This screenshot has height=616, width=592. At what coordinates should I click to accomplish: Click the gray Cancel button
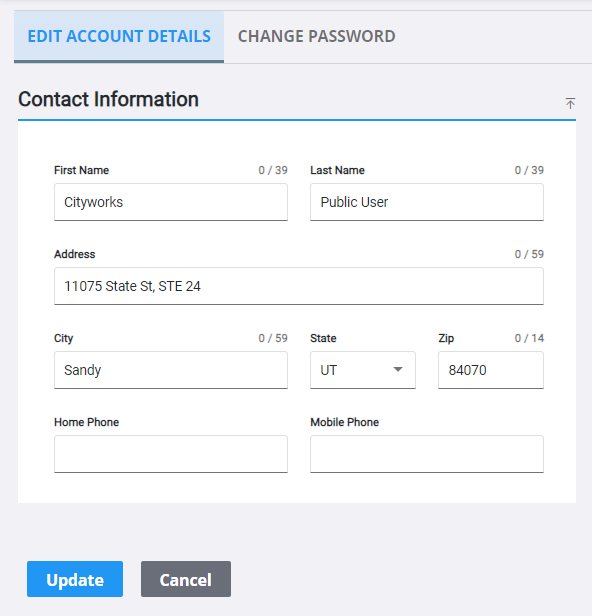click(186, 579)
